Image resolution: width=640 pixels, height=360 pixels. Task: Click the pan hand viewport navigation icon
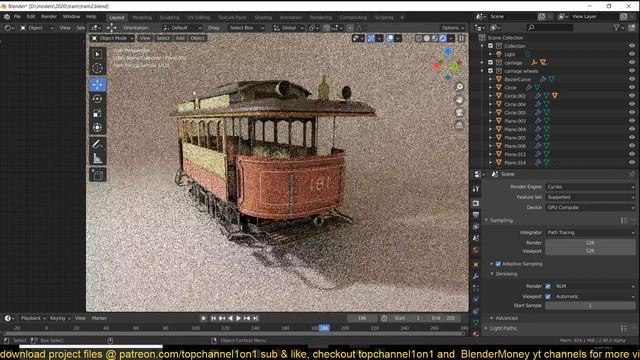[x=460, y=100]
